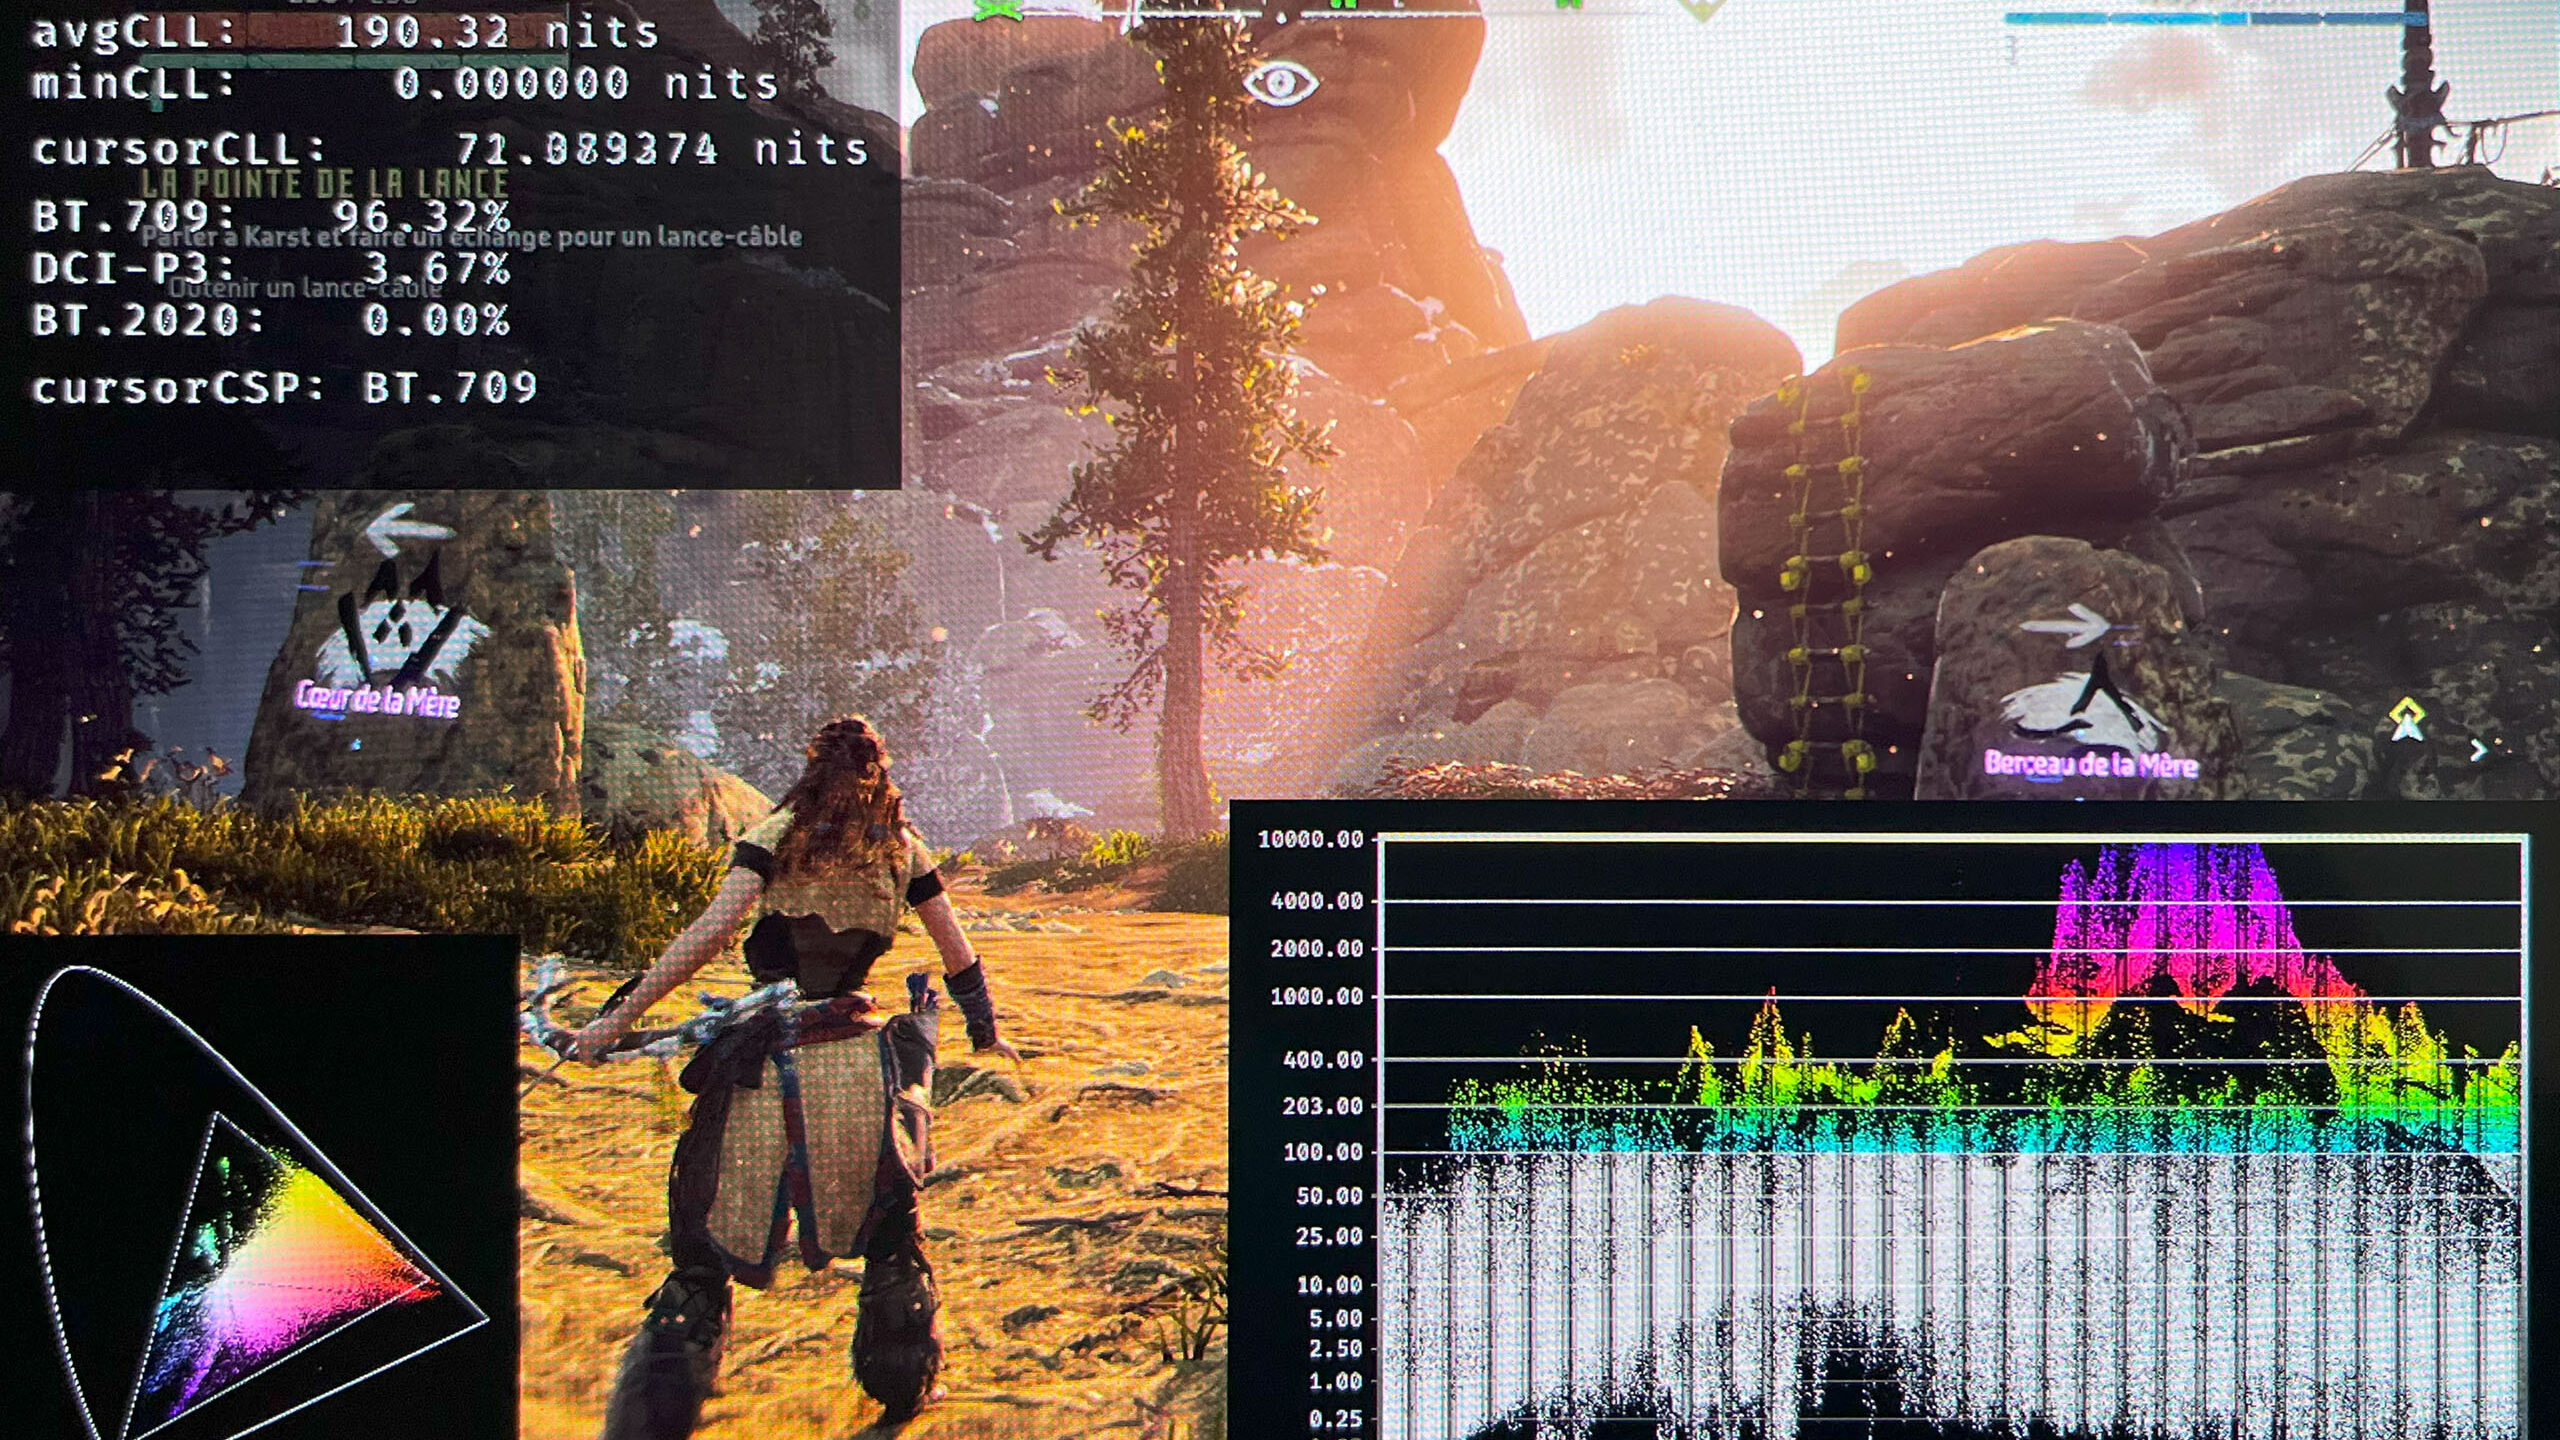Click the 50.00 label on waveform axis

[x=1330, y=1197]
